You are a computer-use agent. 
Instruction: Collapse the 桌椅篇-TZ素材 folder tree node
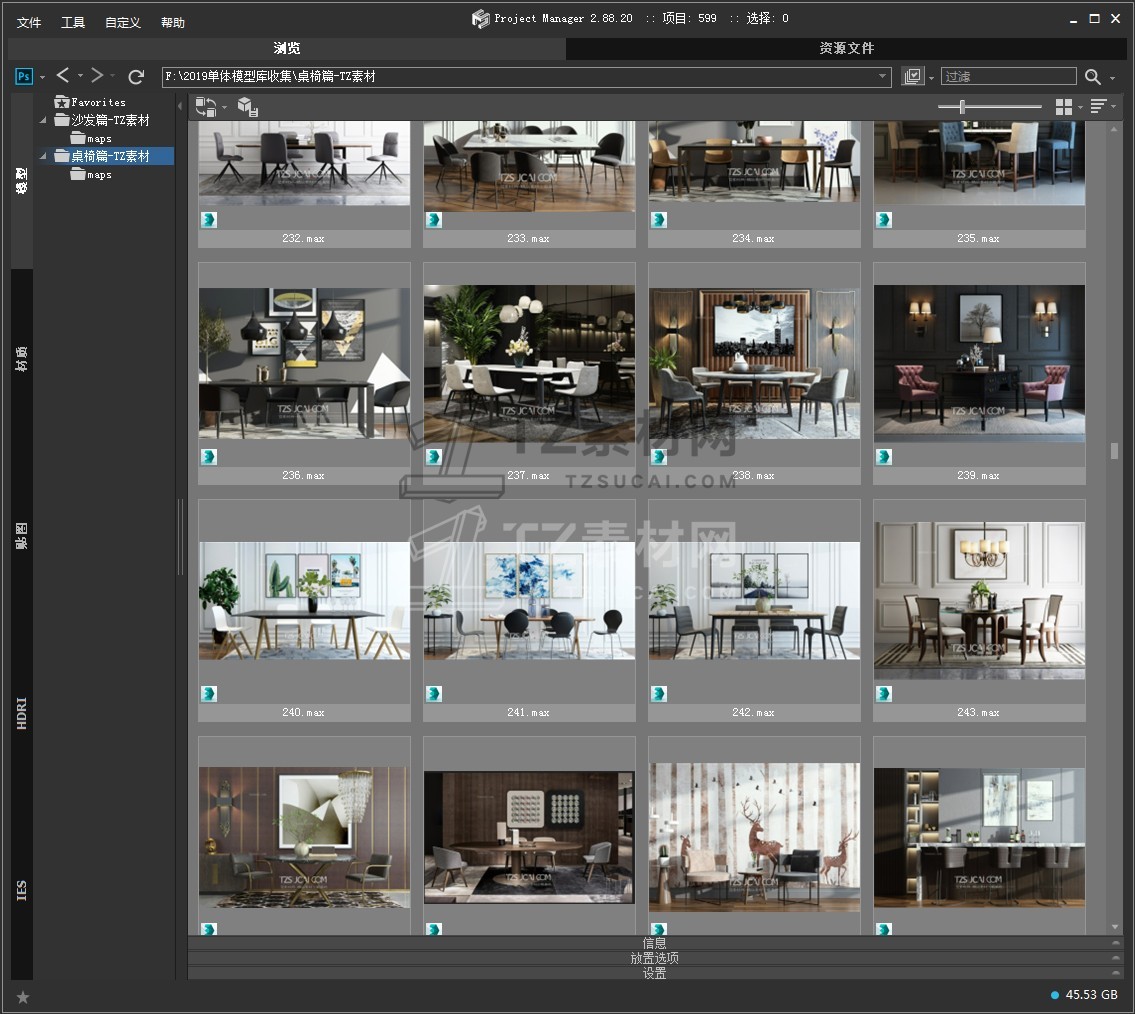(x=44, y=156)
